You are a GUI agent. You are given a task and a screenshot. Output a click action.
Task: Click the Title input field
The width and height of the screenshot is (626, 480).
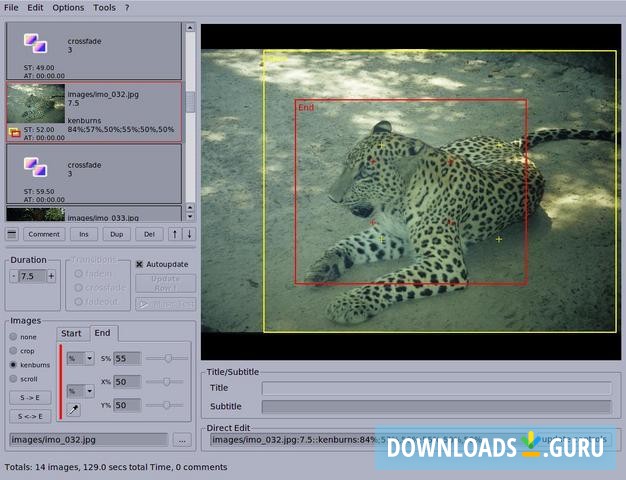(x=436, y=388)
